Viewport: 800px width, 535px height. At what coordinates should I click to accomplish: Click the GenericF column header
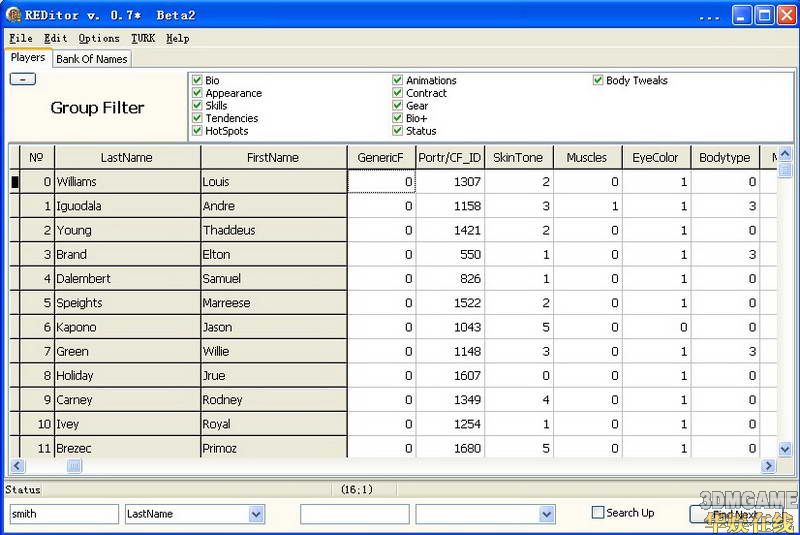pos(381,158)
